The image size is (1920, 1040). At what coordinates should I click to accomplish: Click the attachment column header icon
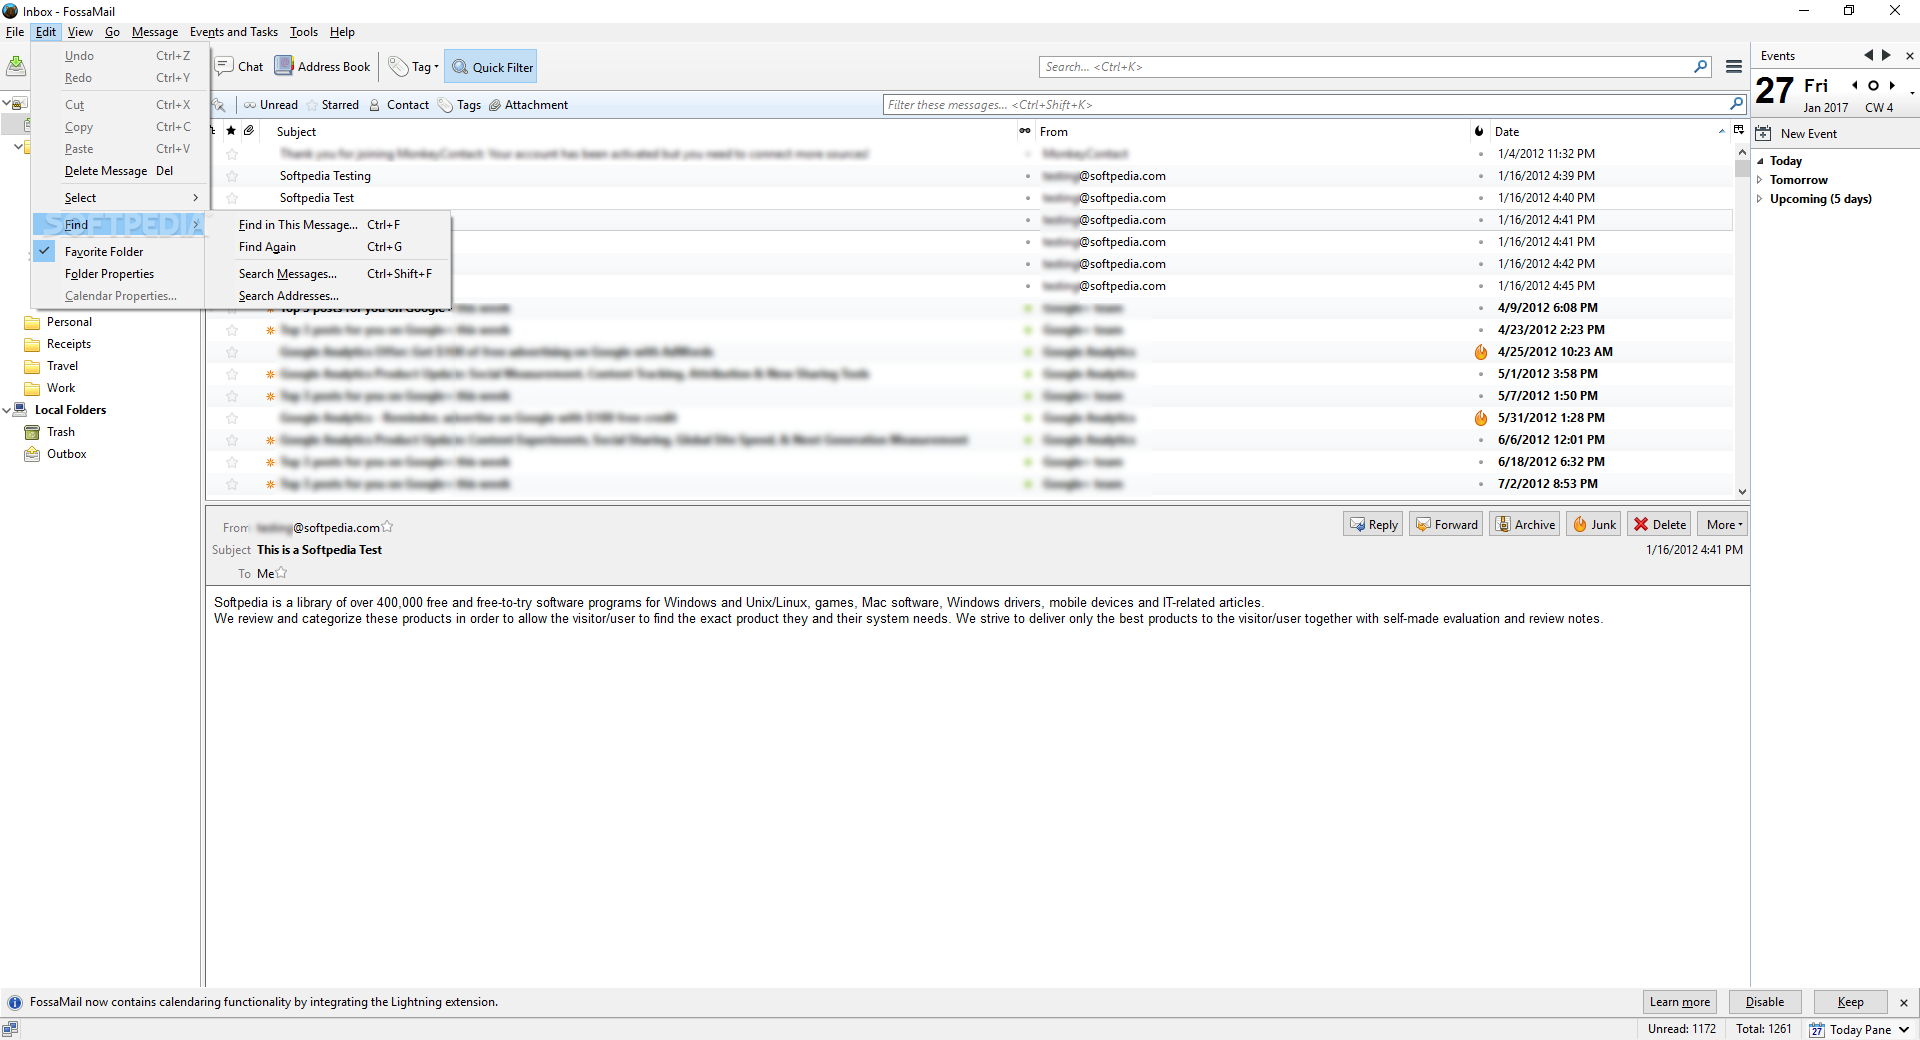click(x=249, y=131)
